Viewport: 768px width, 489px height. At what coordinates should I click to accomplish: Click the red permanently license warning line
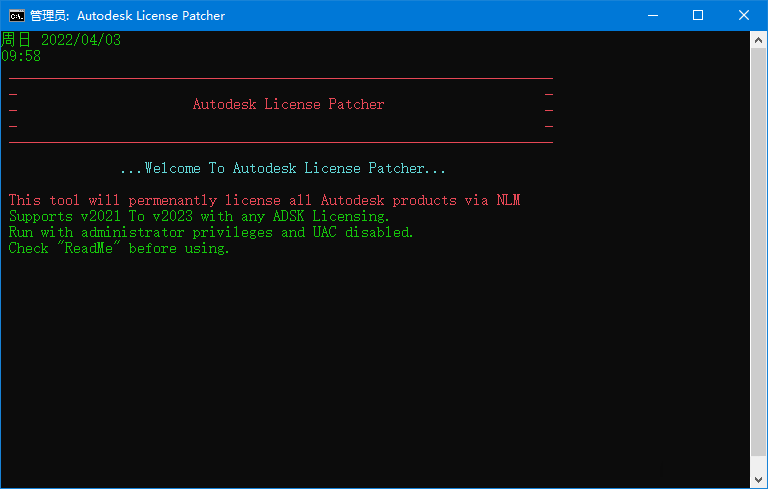(x=250, y=201)
